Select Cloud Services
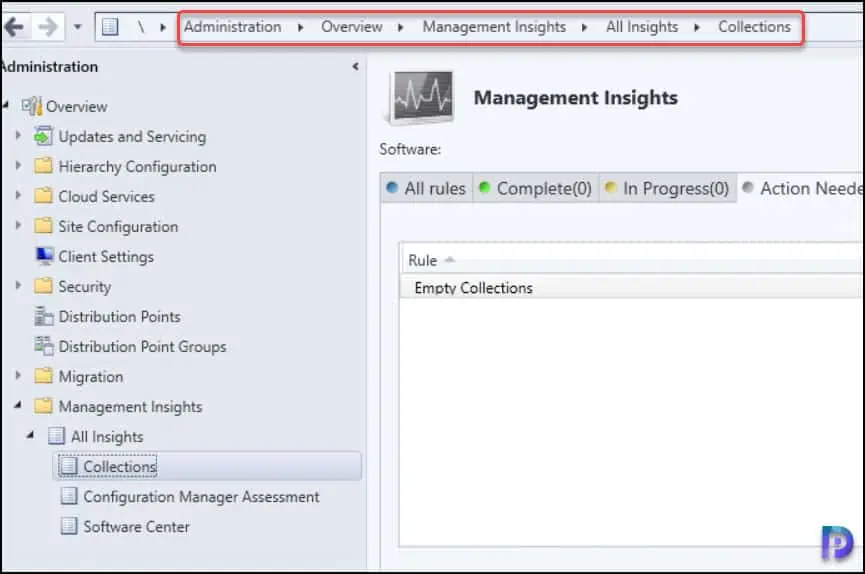This screenshot has width=865, height=574. click(x=106, y=196)
